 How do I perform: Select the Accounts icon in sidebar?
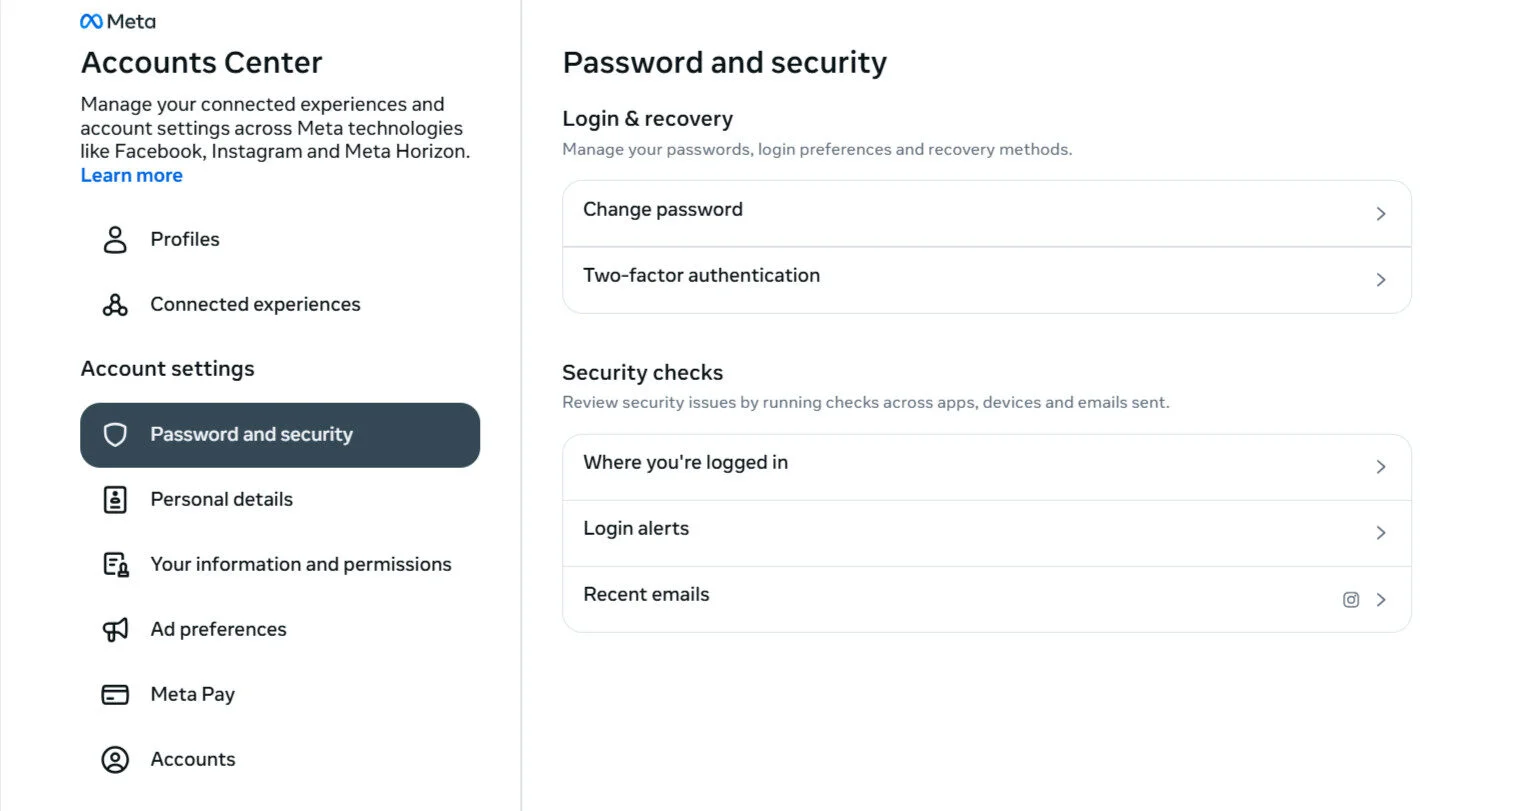[x=114, y=759]
